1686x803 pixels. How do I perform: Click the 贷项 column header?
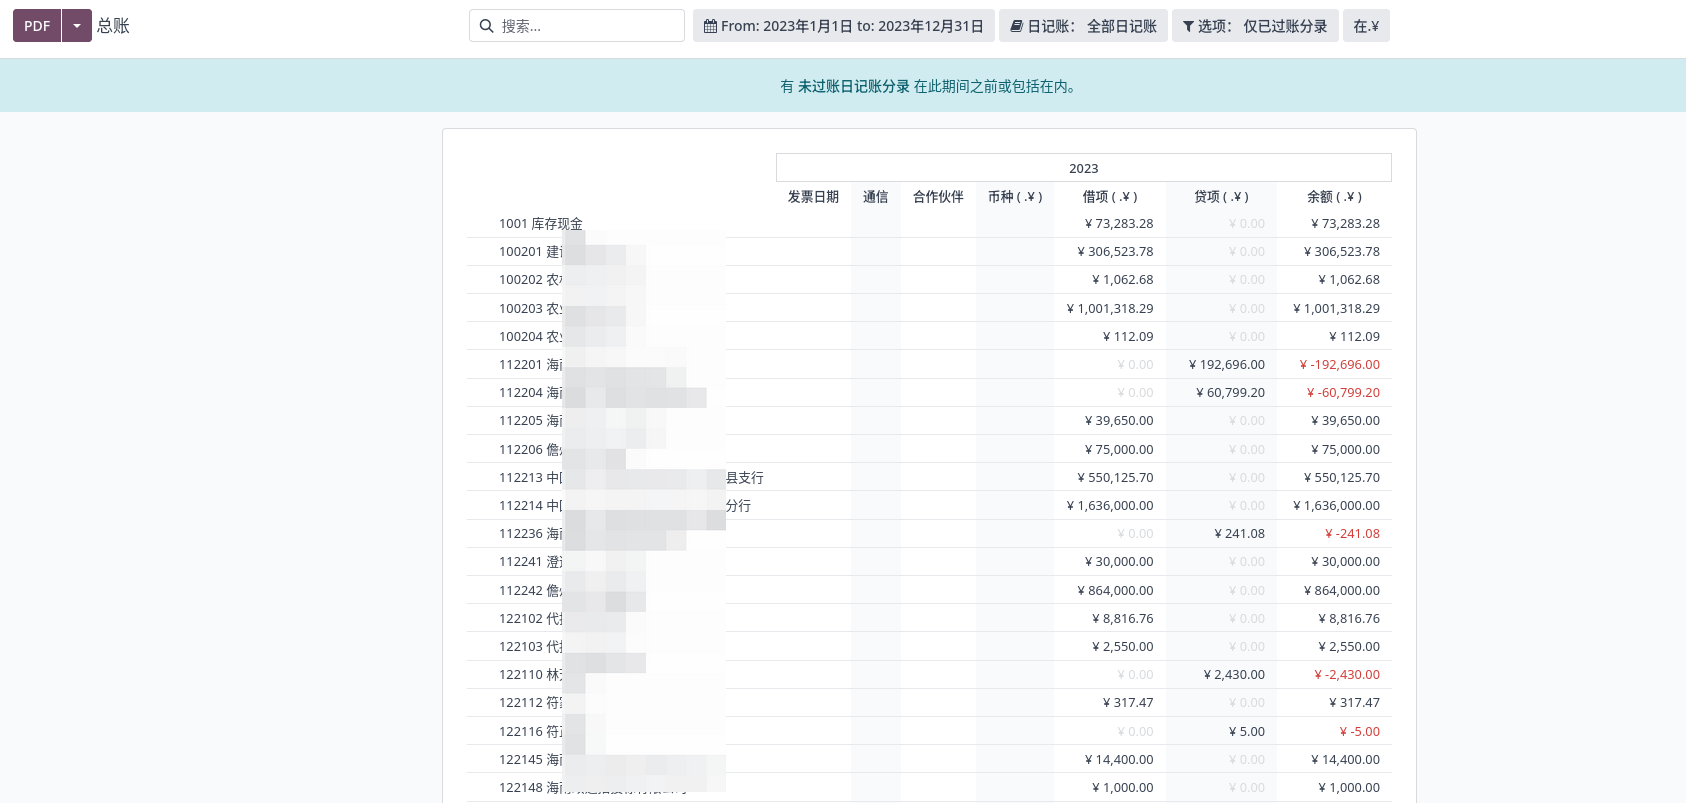[x=1221, y=197]
